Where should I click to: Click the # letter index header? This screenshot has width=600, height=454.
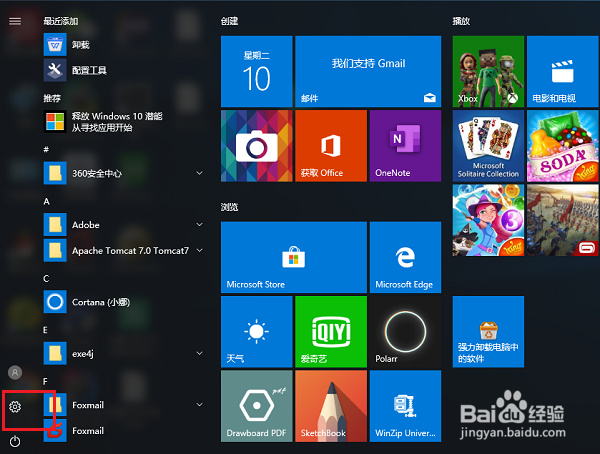[46, 150]
